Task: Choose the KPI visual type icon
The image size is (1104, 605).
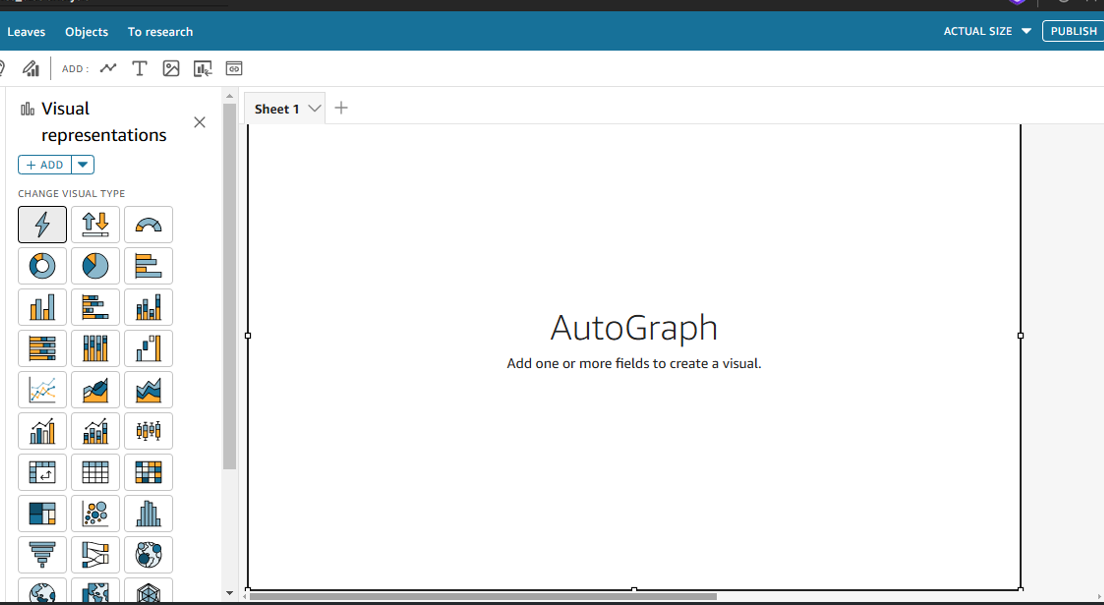Action: point(95,225)
